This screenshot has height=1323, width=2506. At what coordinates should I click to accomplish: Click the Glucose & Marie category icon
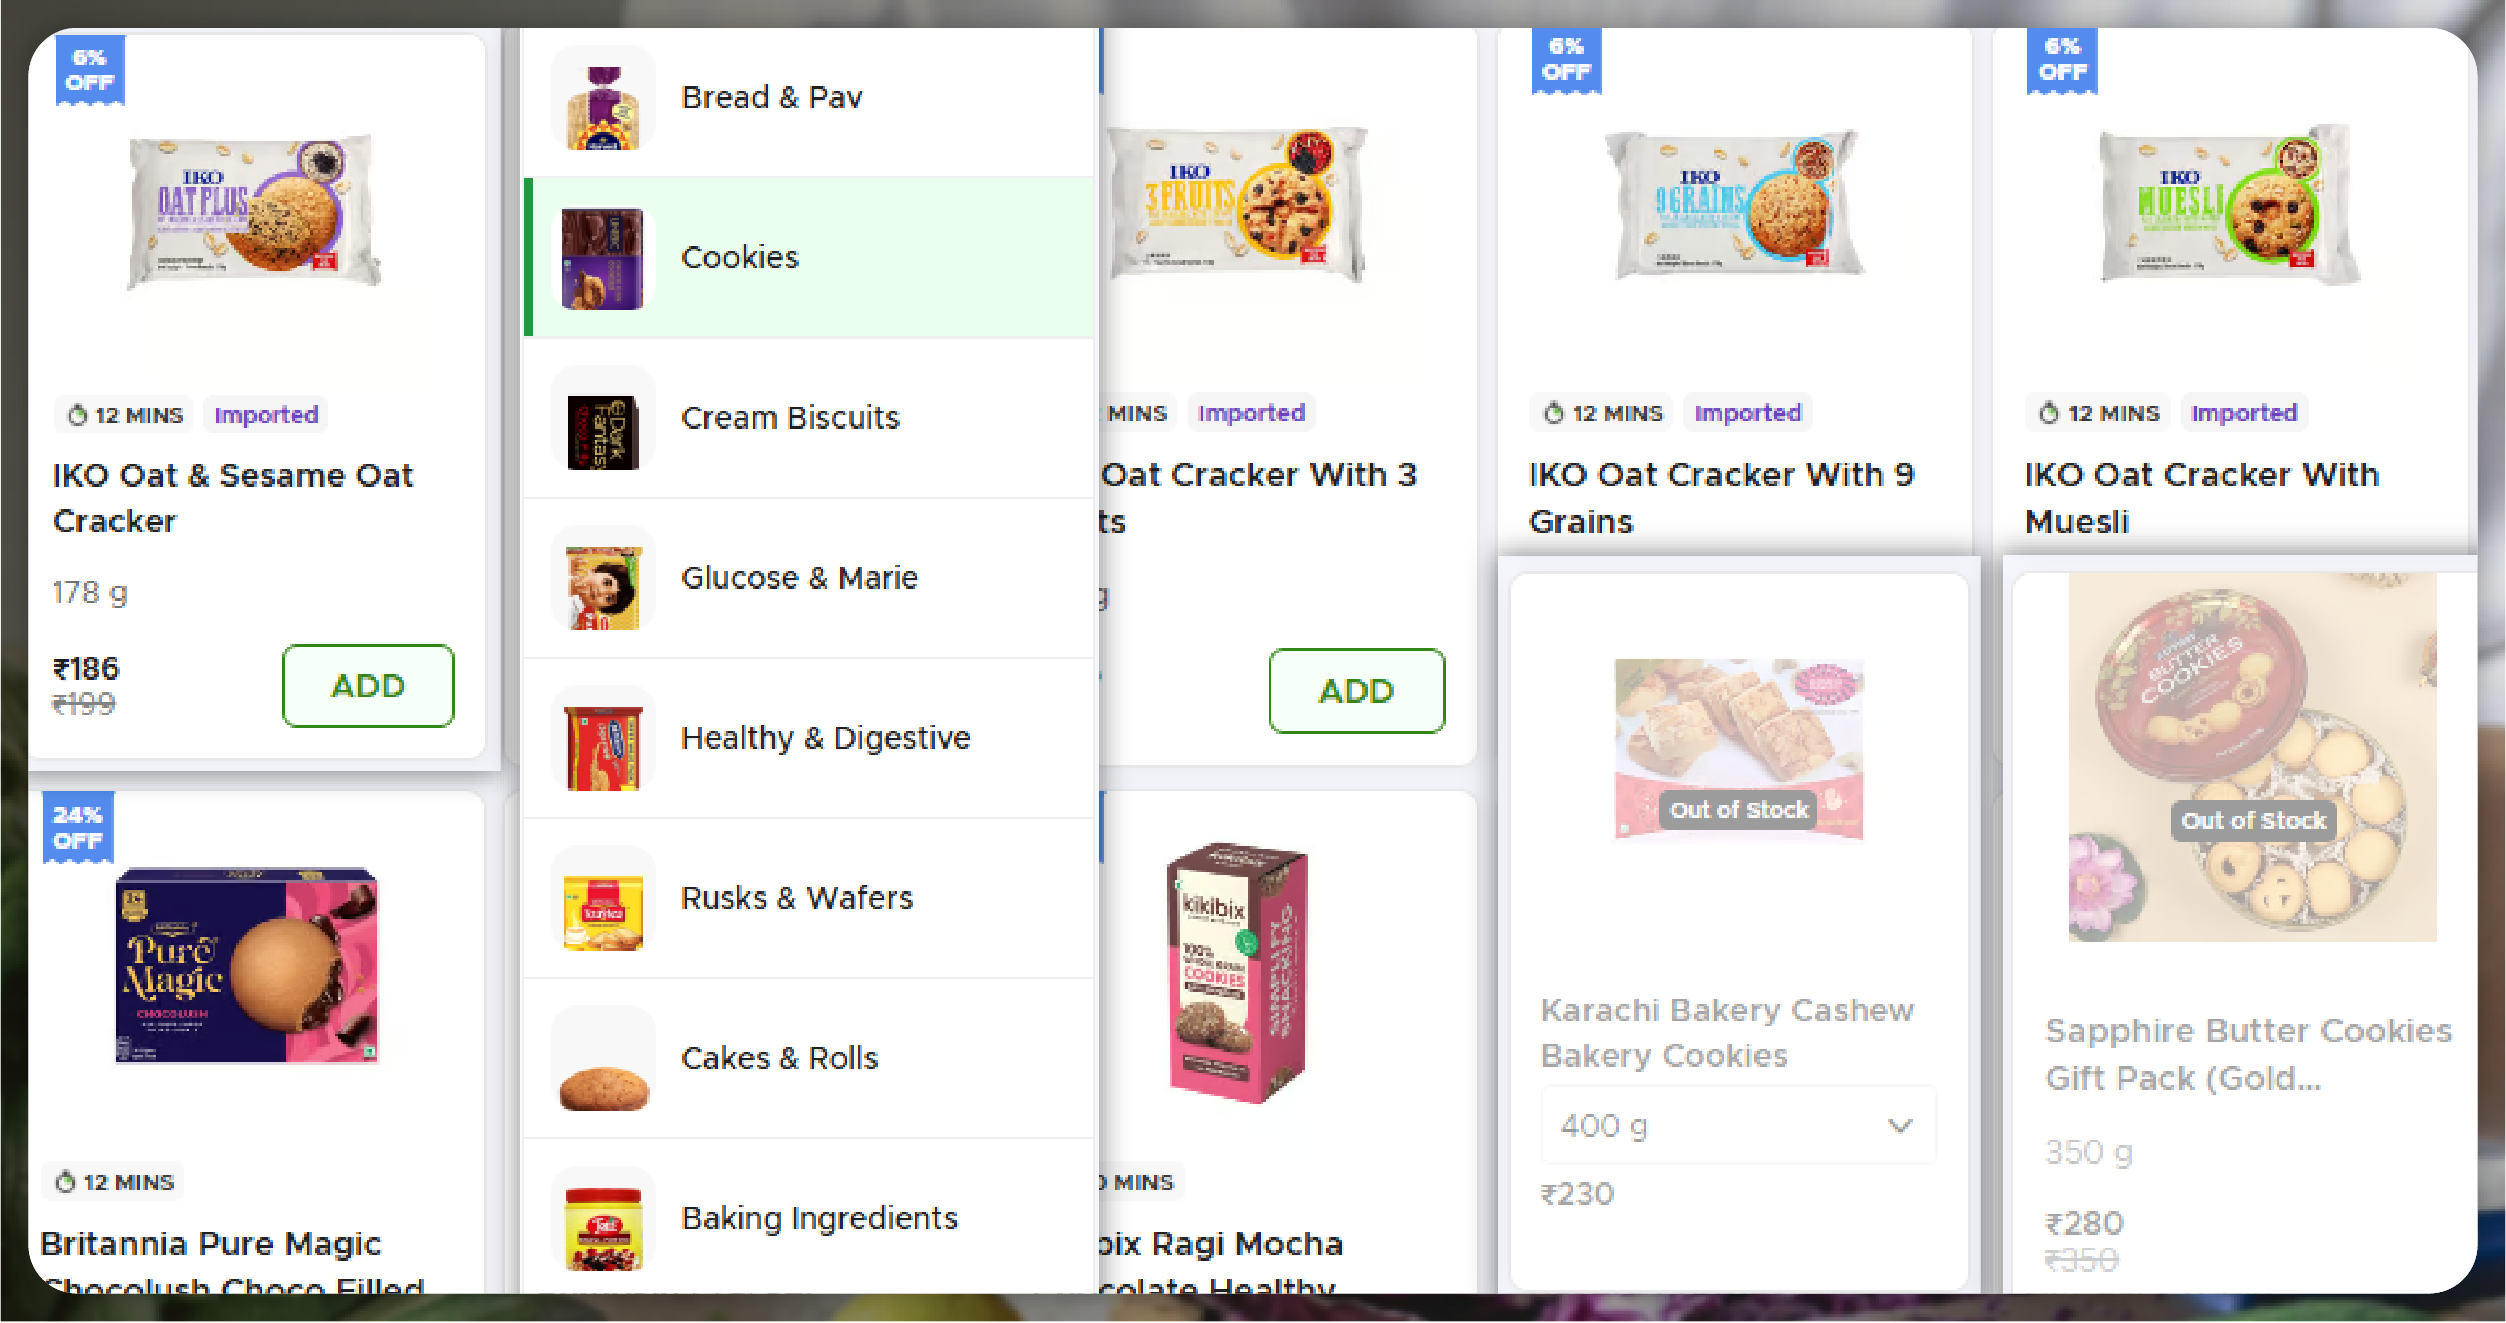pos(603,579)
